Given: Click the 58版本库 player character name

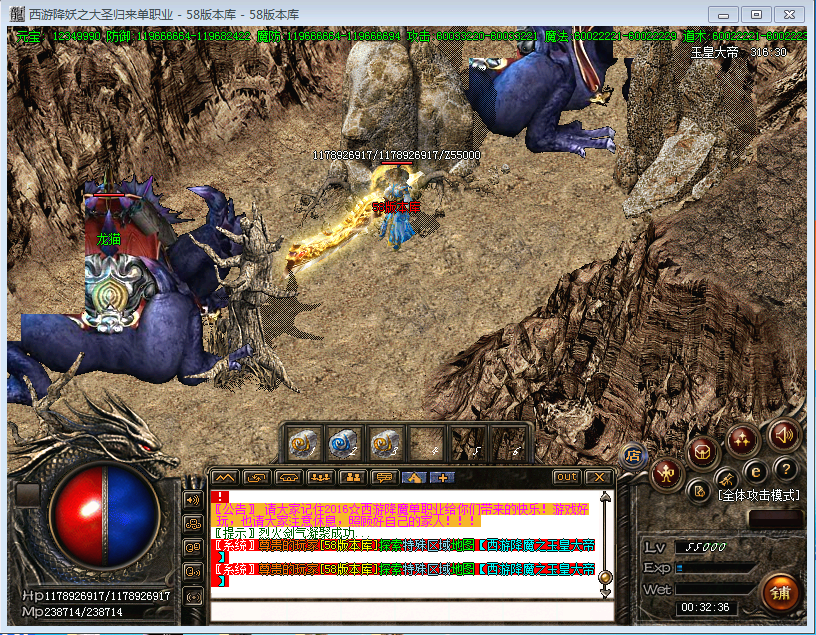Looking at the screenshot, I should (x=397, y=207).
